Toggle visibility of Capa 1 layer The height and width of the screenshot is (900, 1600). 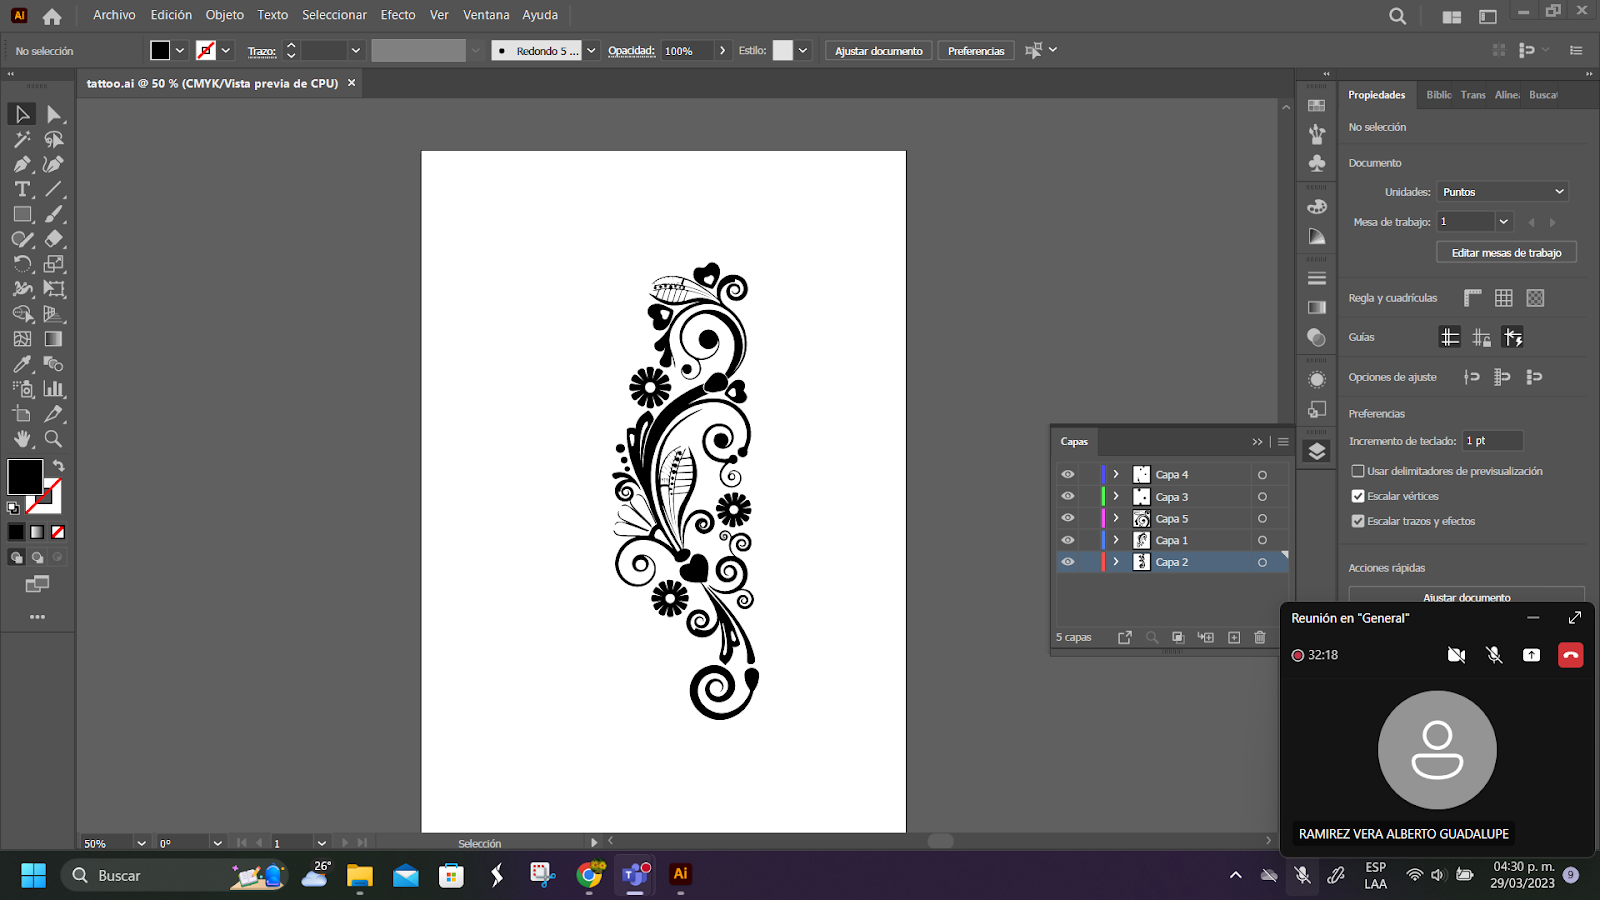[x=1068, y=540]
